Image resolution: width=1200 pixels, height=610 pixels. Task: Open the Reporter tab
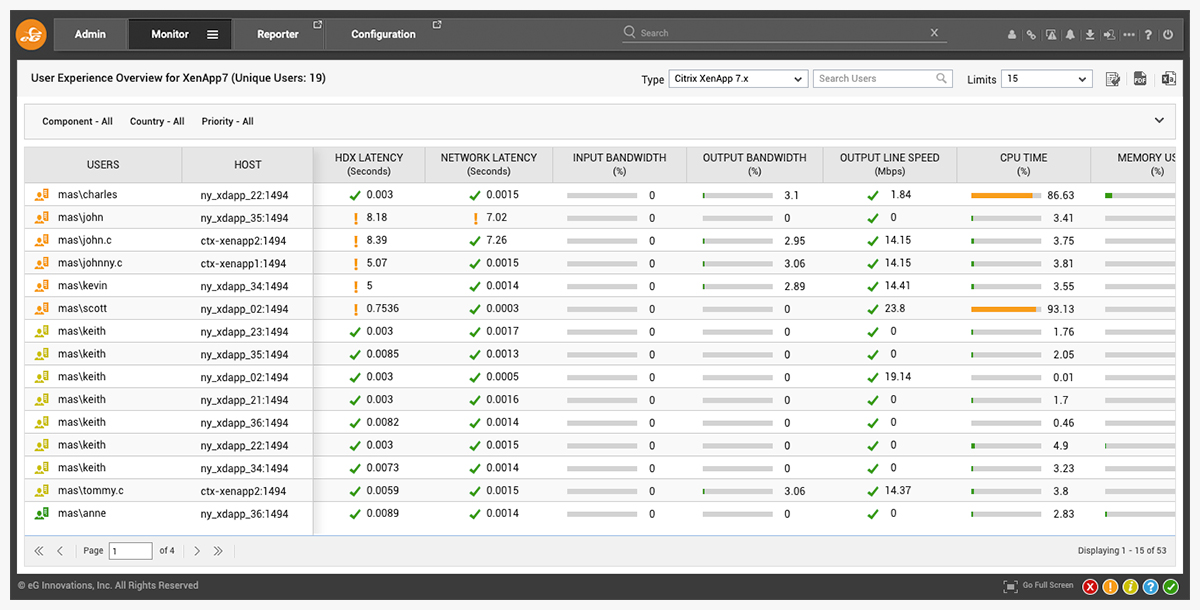[278, 34]
